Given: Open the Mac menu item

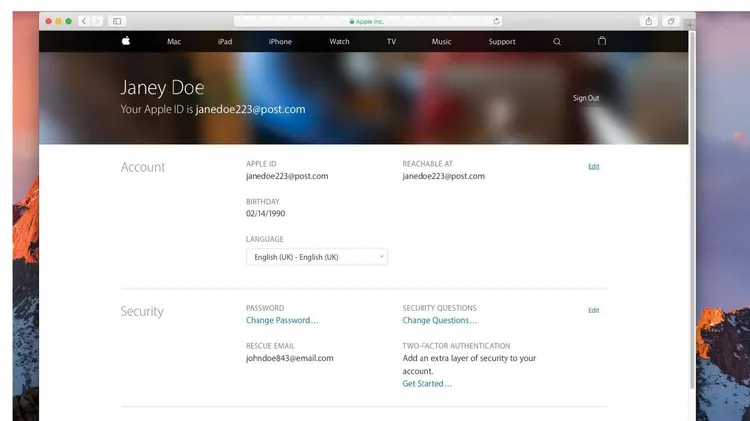Looking at the screenshot, I should (174, 42).
